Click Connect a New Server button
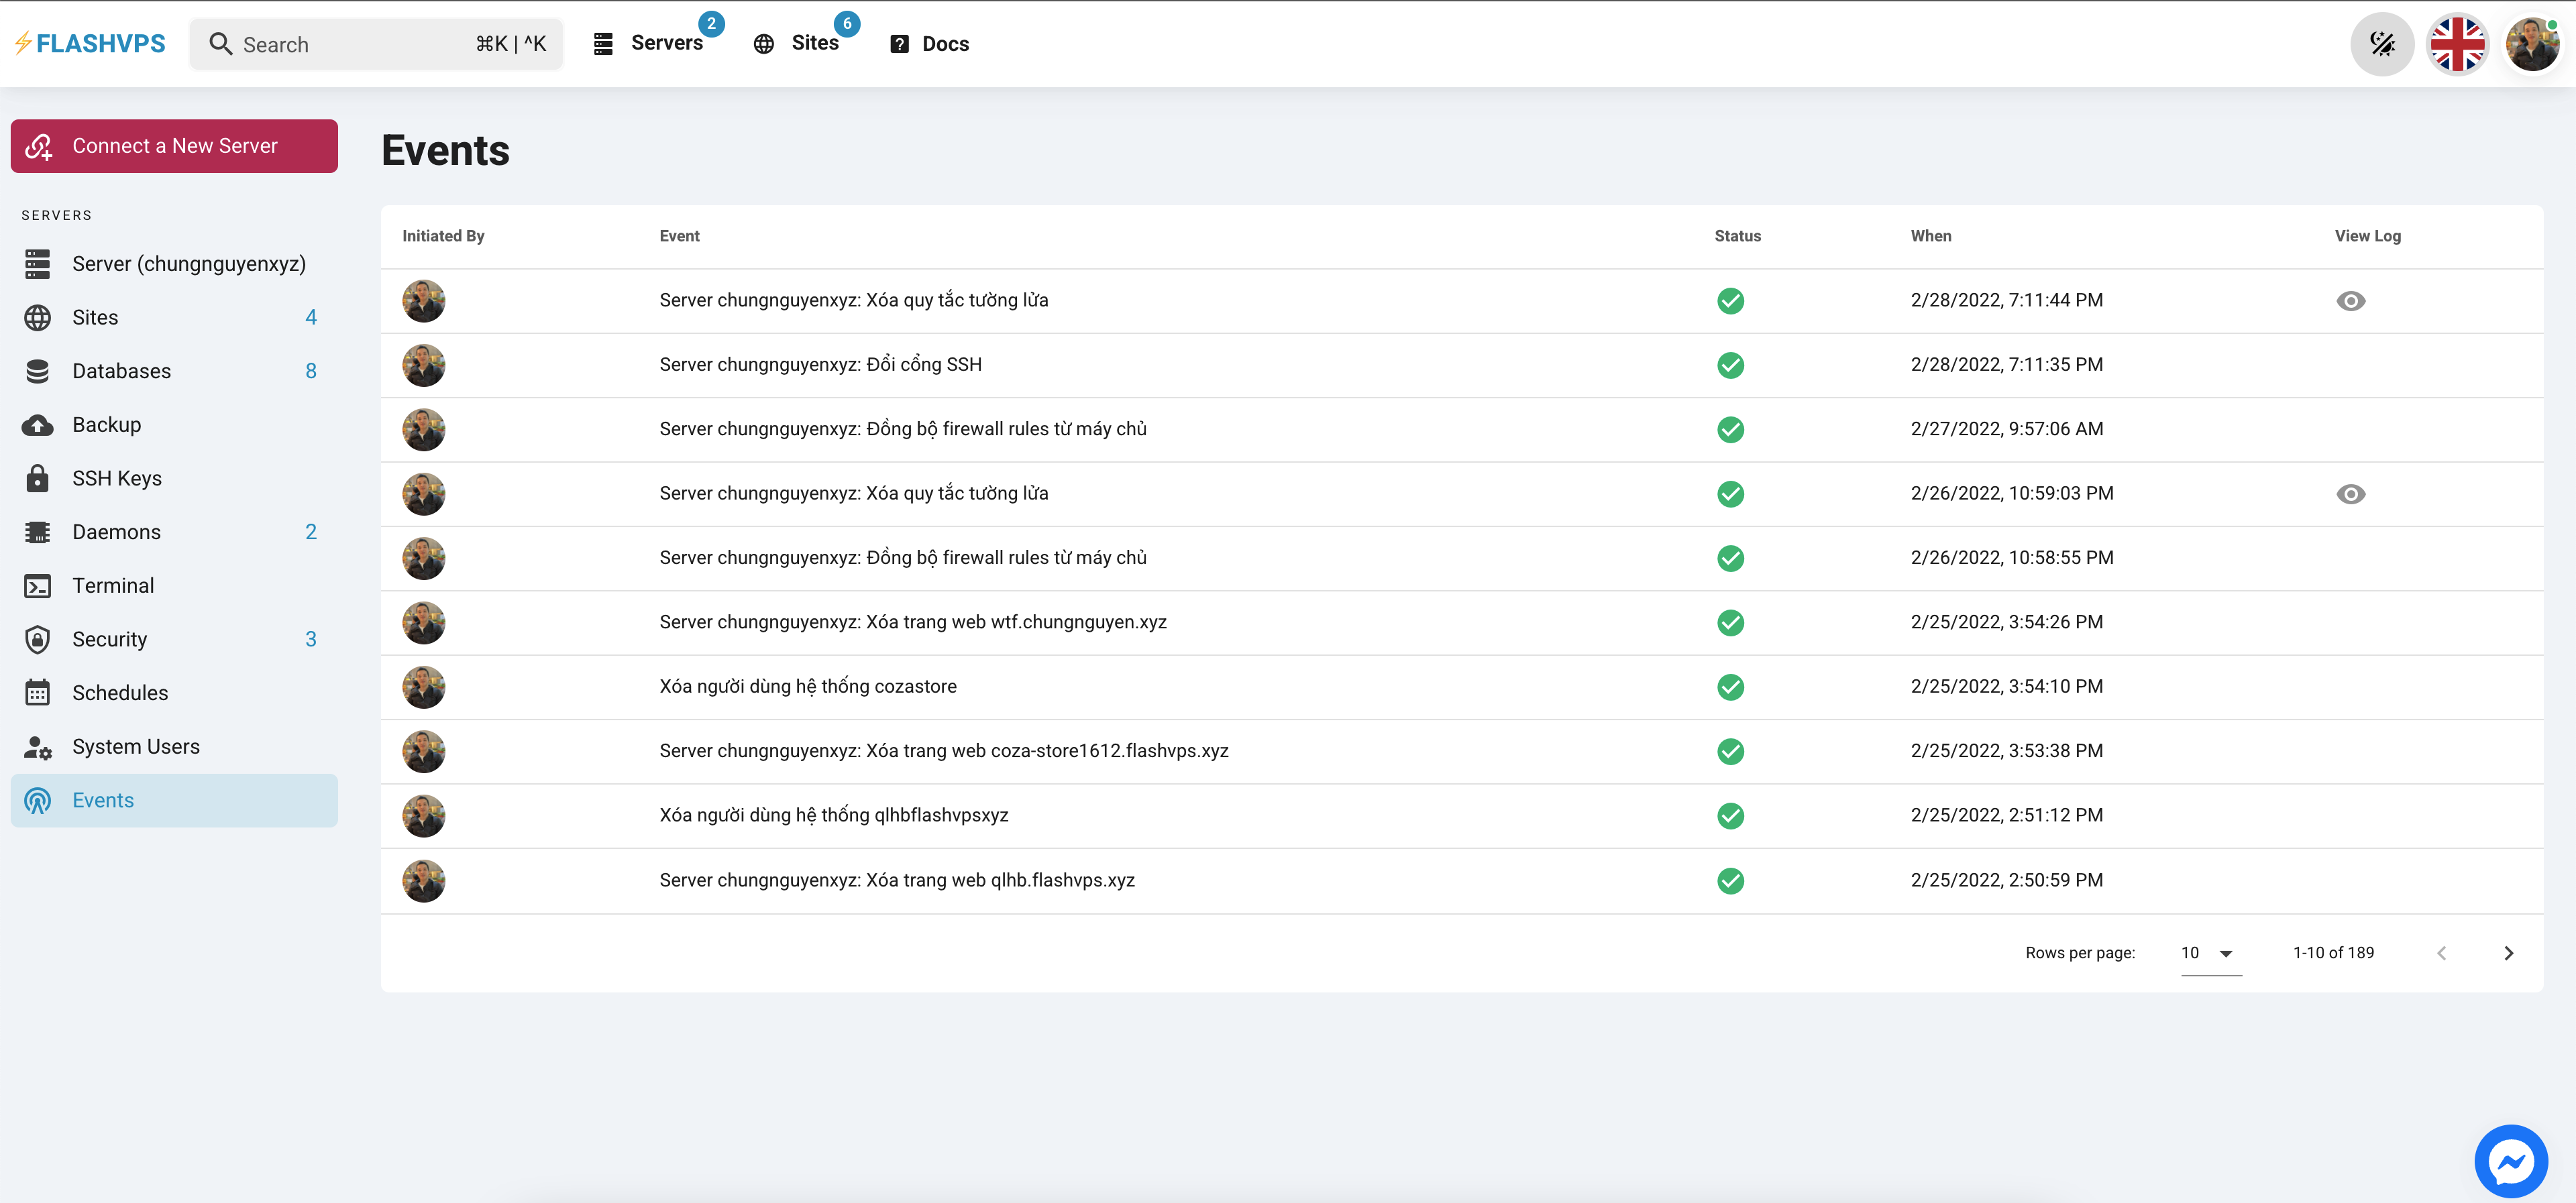The width and height of the screenshot is (2576, 1203). [173, 145]
